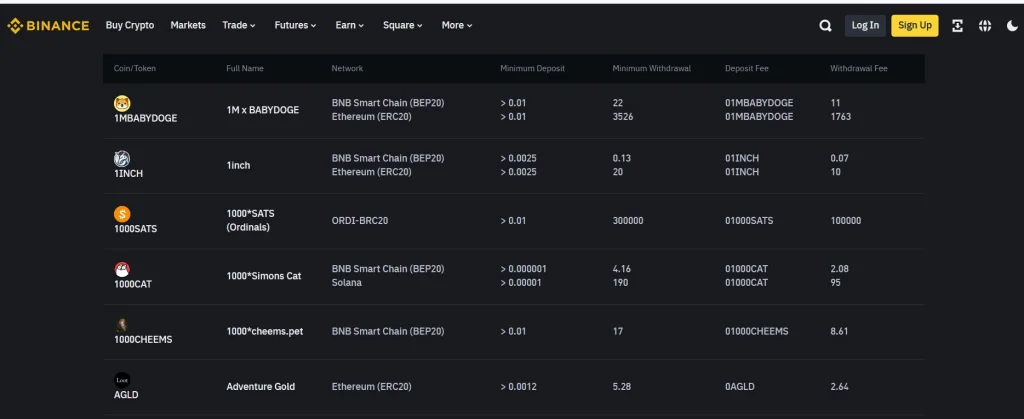This screenshot has width=1024, height=419.
Task: Click the 1000CAT coin icon
Action: (x=122, y=269)
